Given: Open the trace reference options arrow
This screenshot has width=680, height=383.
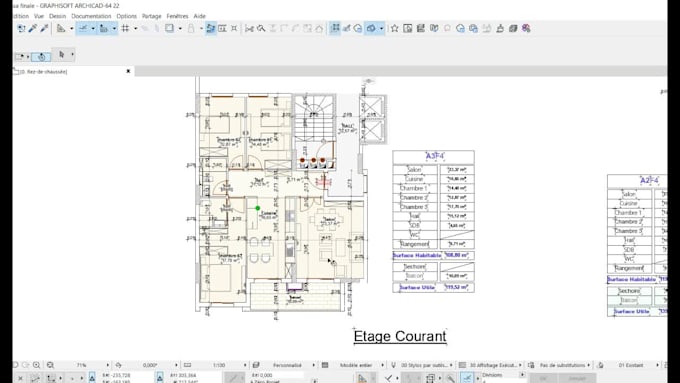Looking at the screenshot, I should click(180, 29).
